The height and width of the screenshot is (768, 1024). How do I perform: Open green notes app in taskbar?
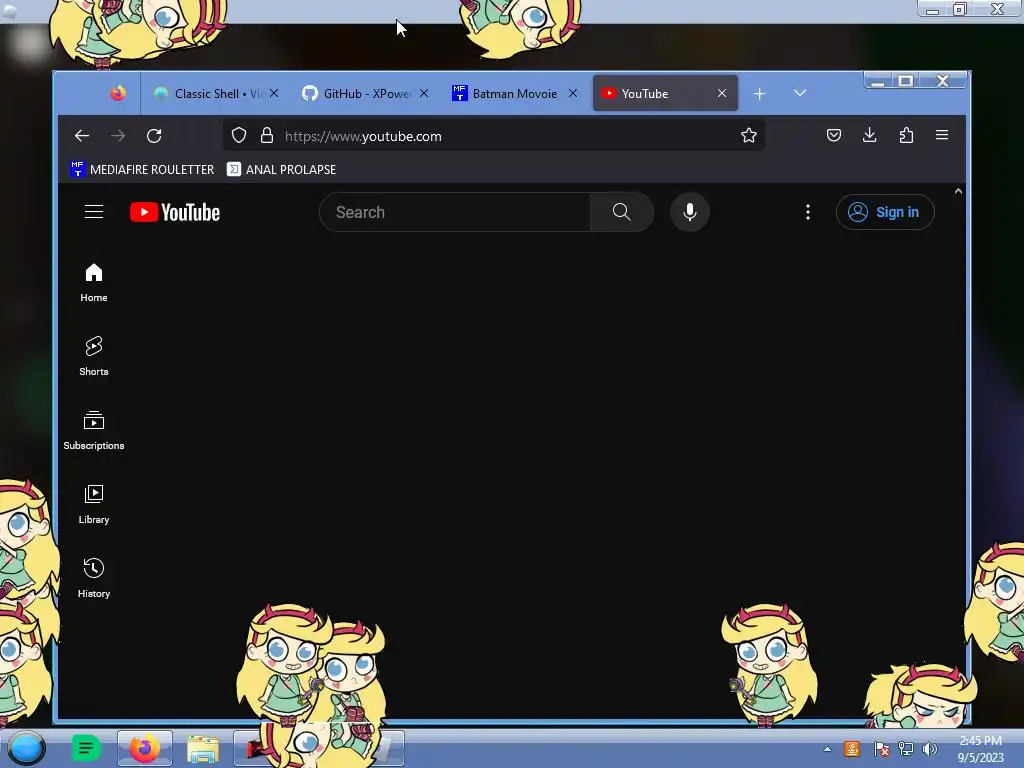point(85,748)
